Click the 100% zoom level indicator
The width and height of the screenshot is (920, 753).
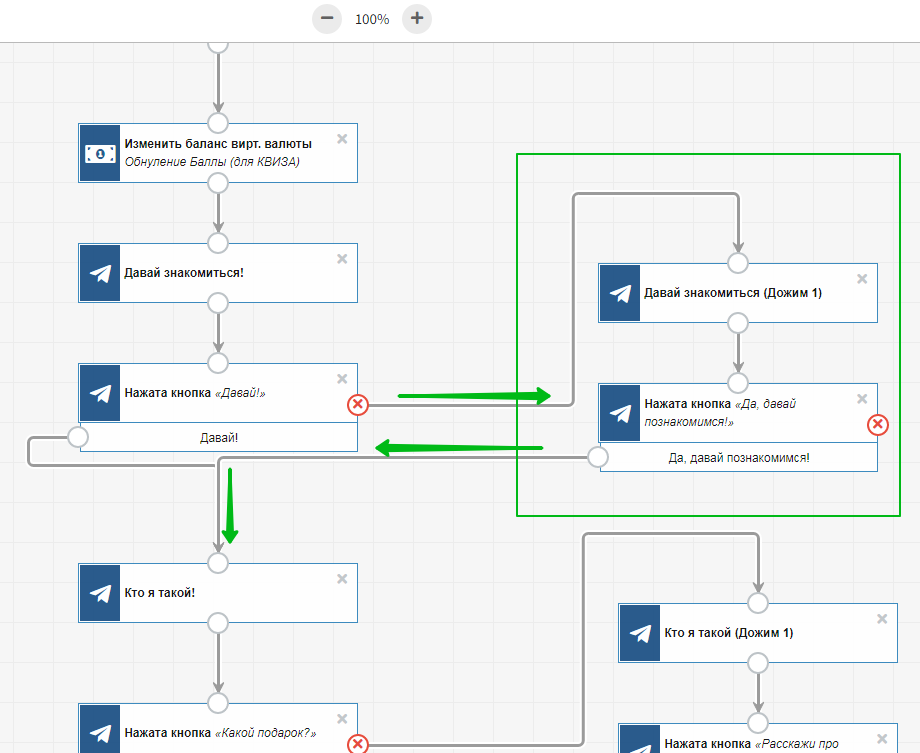coord(372,19)
